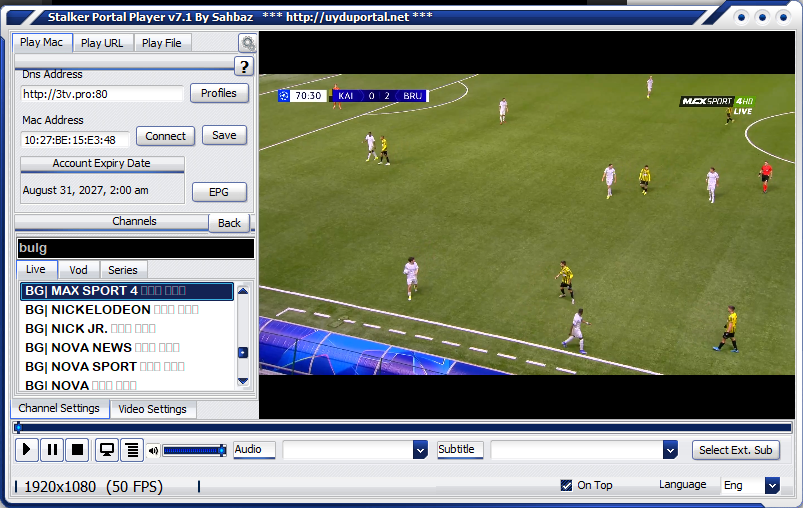Mute audio using the speaker icon
This screenshot has height=508, width=803.
tap(153, 451)
